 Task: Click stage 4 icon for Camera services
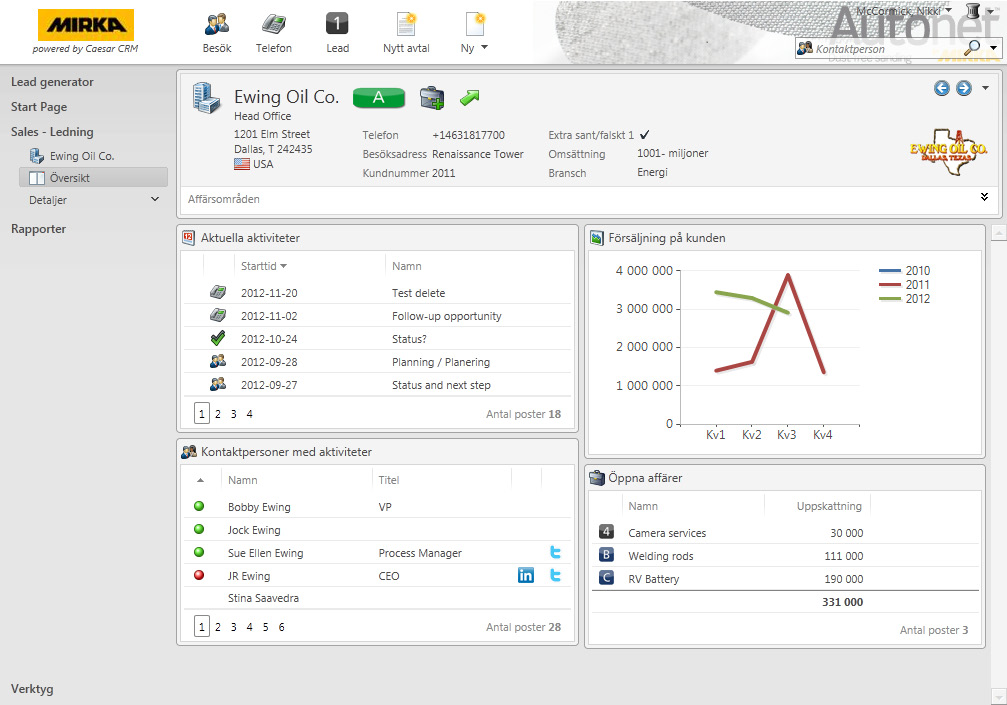[x=606, y=532]
